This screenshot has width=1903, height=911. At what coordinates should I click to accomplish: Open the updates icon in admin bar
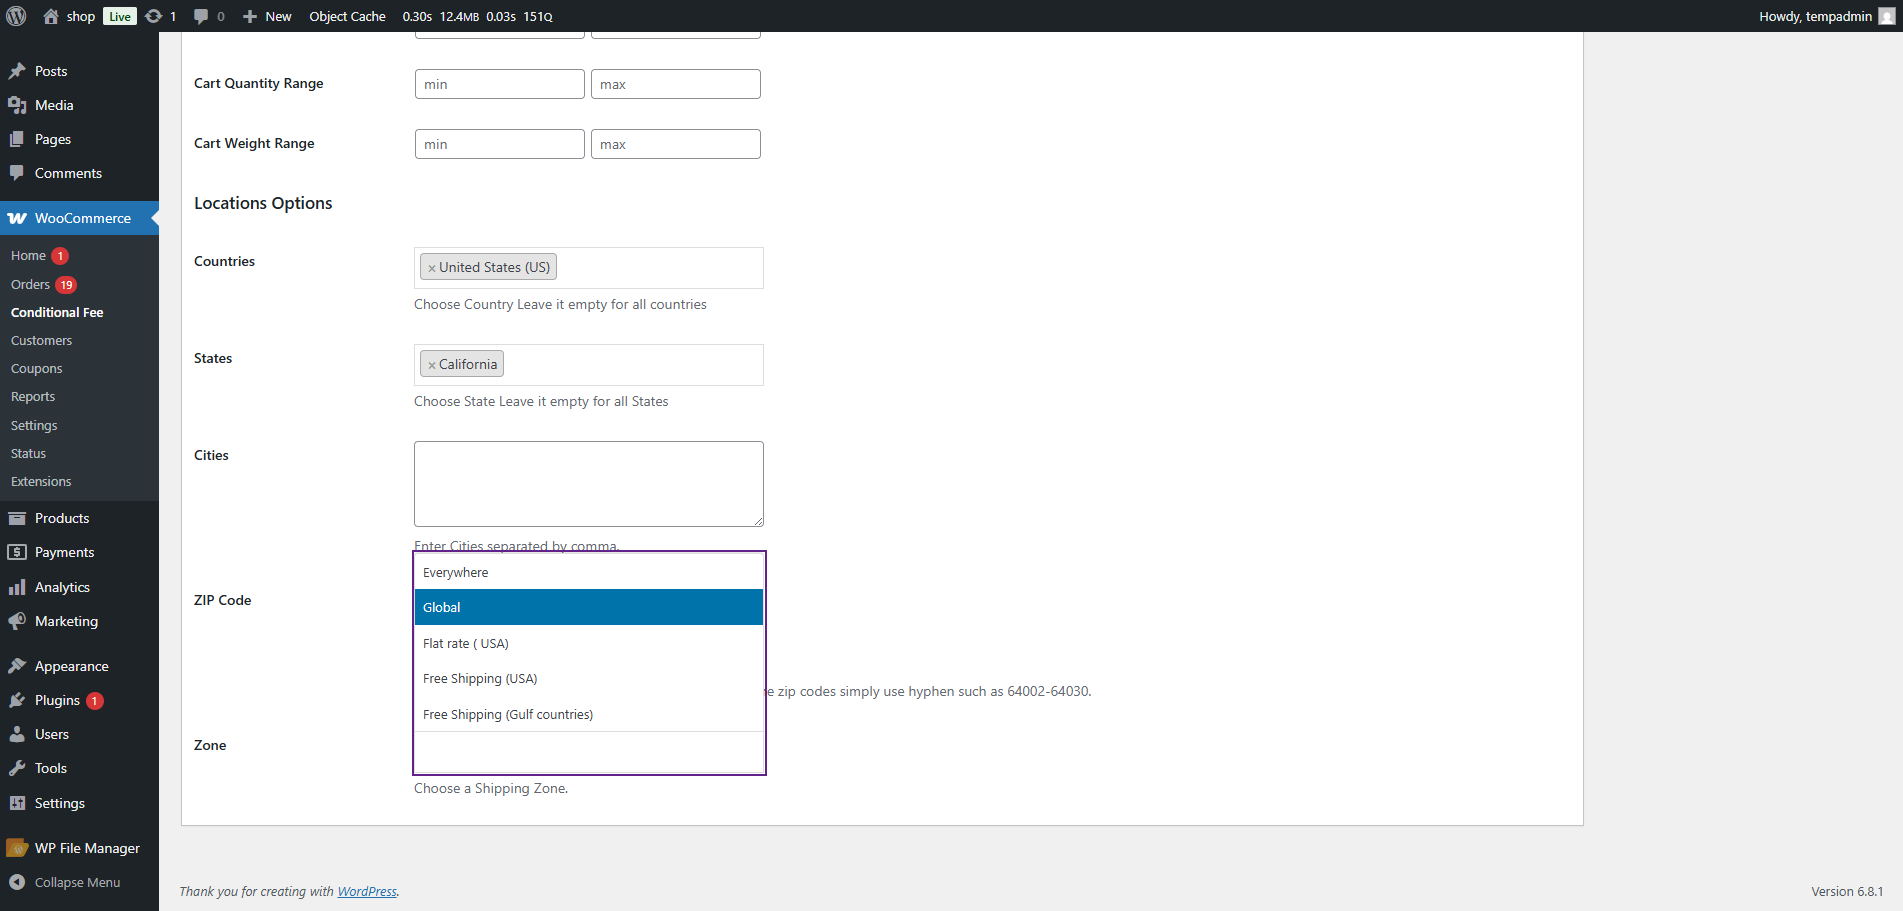(x=153, y=16)
